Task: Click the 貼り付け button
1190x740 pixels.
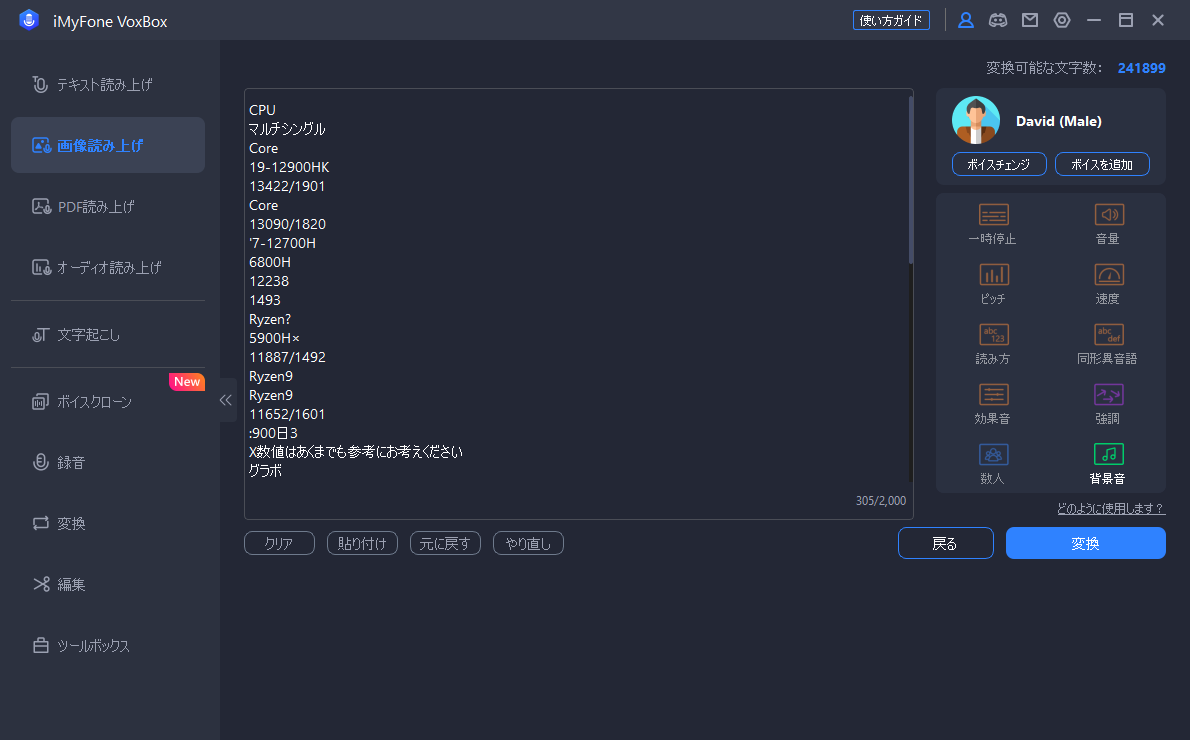Action: [x=362, y=543]
